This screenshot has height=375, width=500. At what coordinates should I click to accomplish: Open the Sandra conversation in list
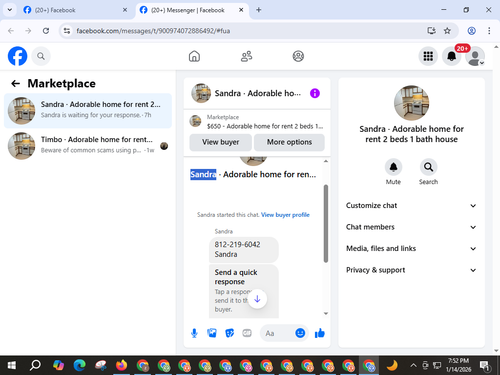click(88, 111)
